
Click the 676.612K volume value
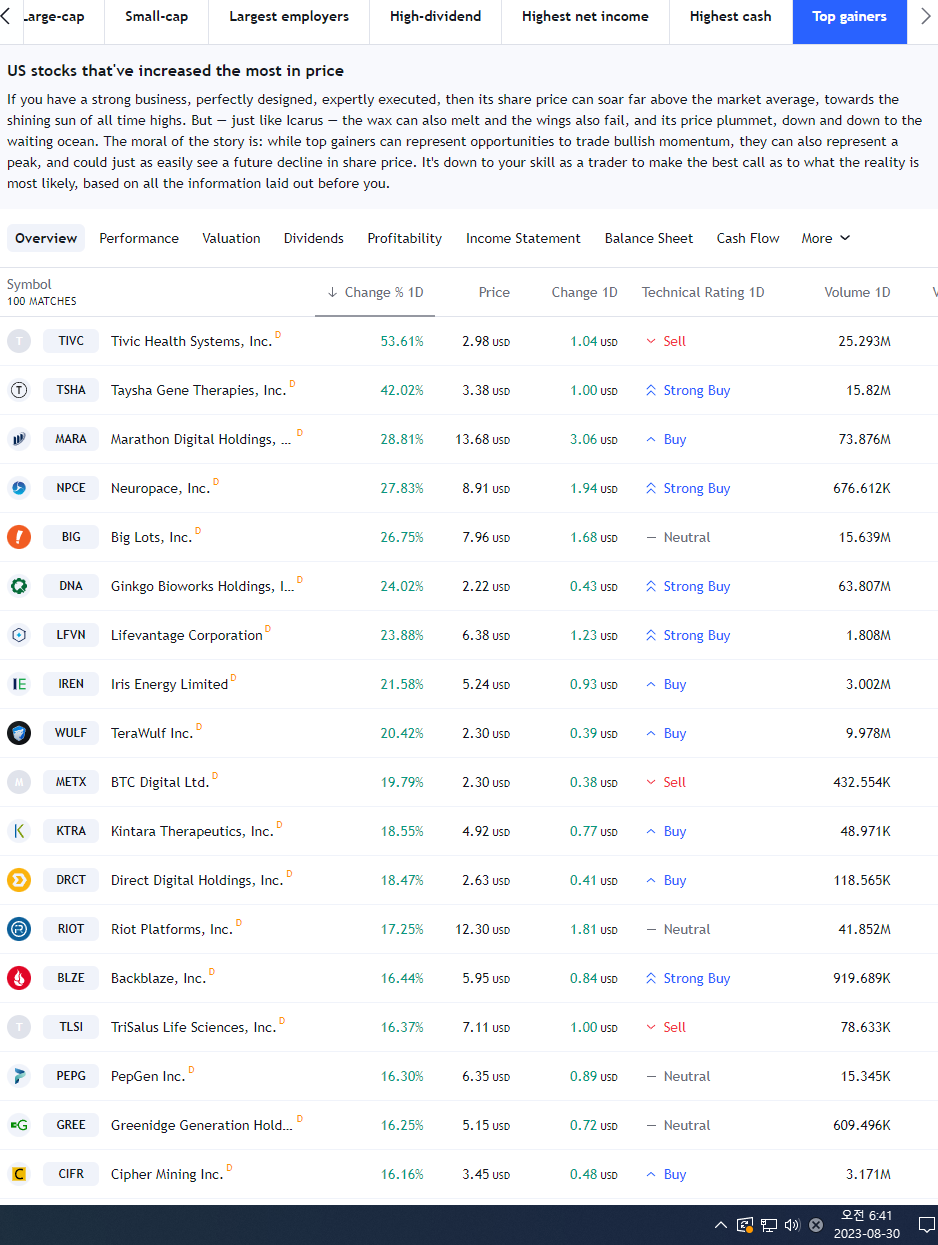click(x=861, y=488)
